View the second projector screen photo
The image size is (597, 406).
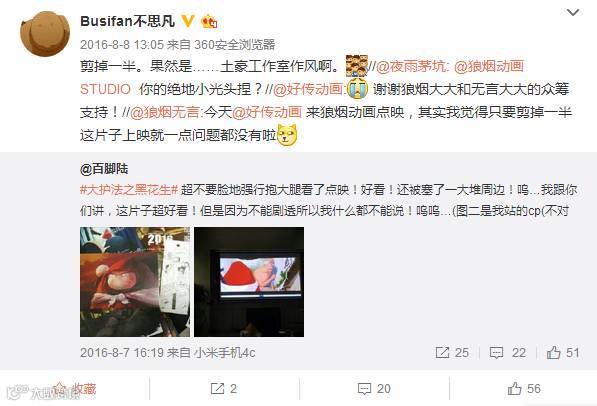point(249,282)
